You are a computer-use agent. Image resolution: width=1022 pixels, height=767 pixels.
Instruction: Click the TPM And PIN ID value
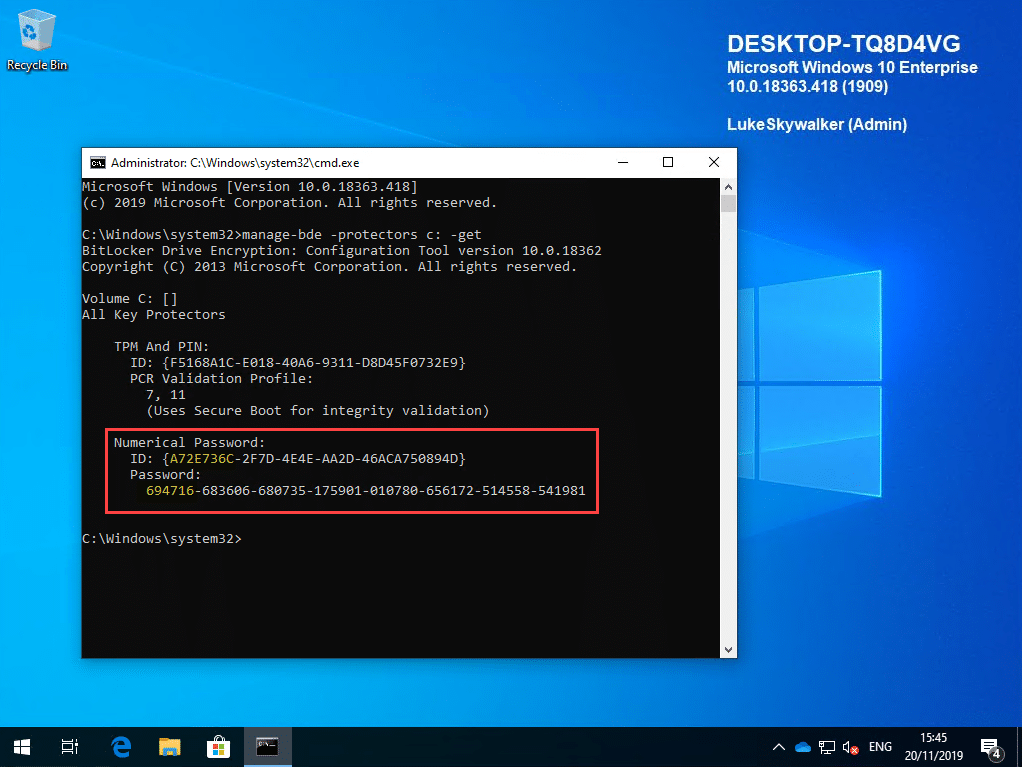click(x=314, y=362)
